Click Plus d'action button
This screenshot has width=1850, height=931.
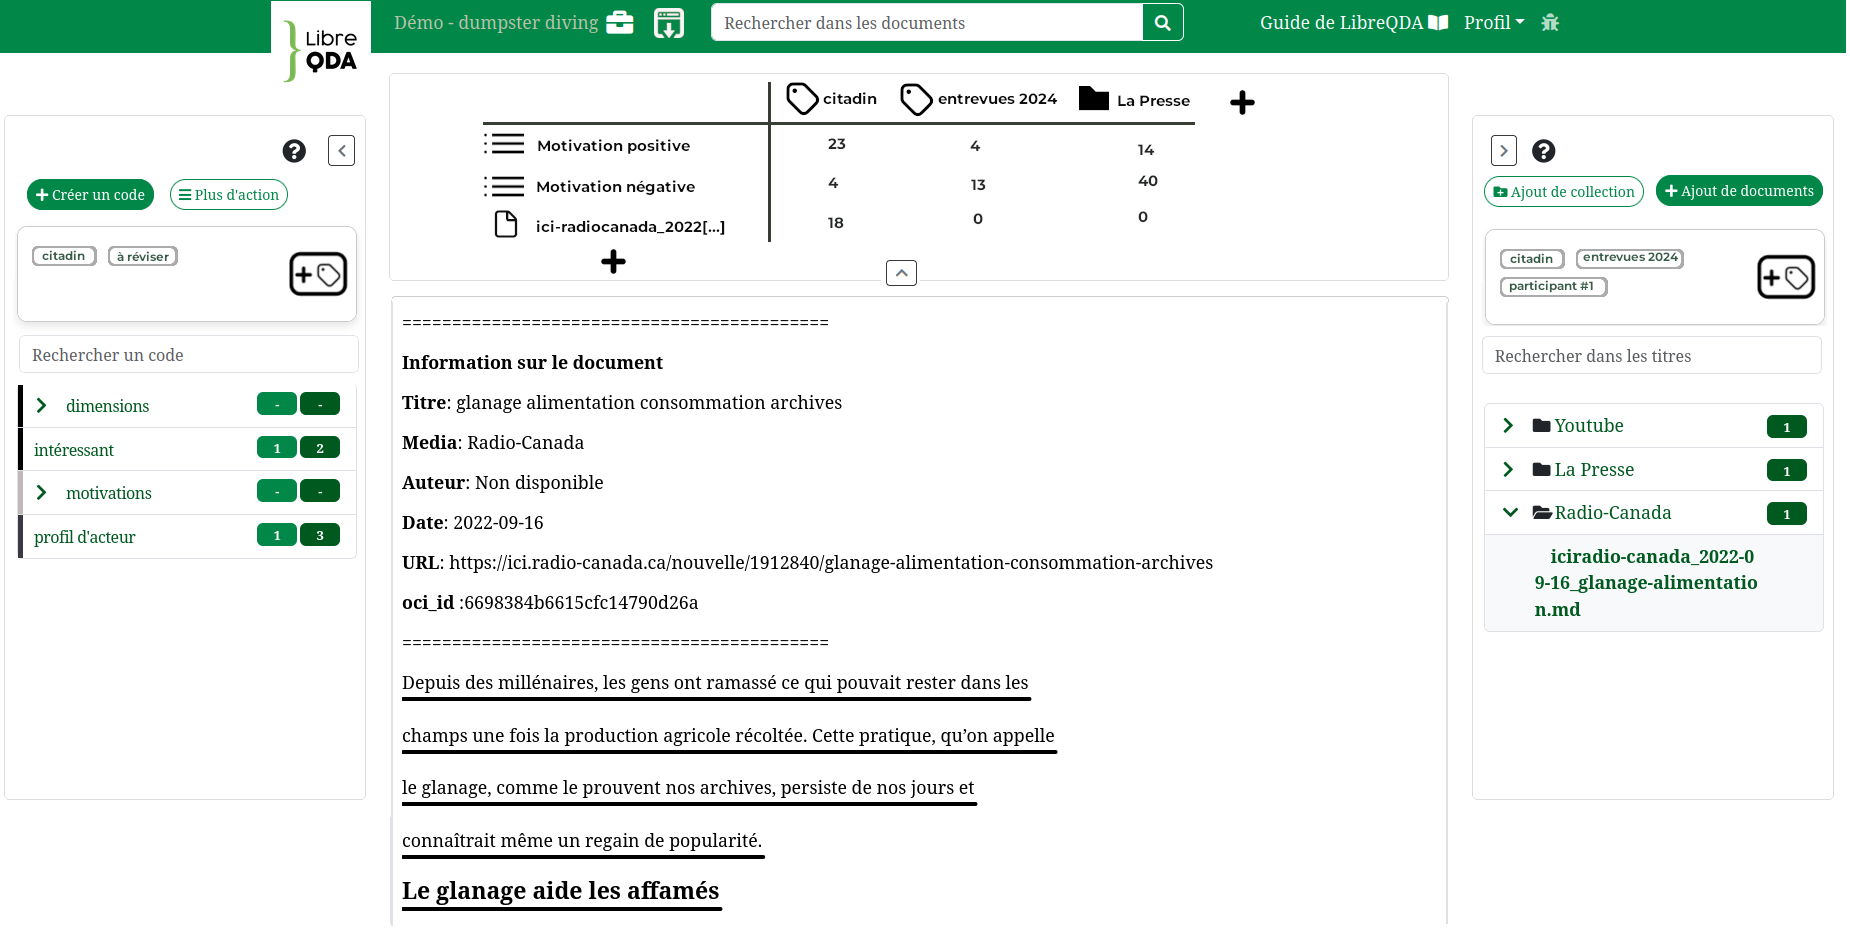(229, 195)
